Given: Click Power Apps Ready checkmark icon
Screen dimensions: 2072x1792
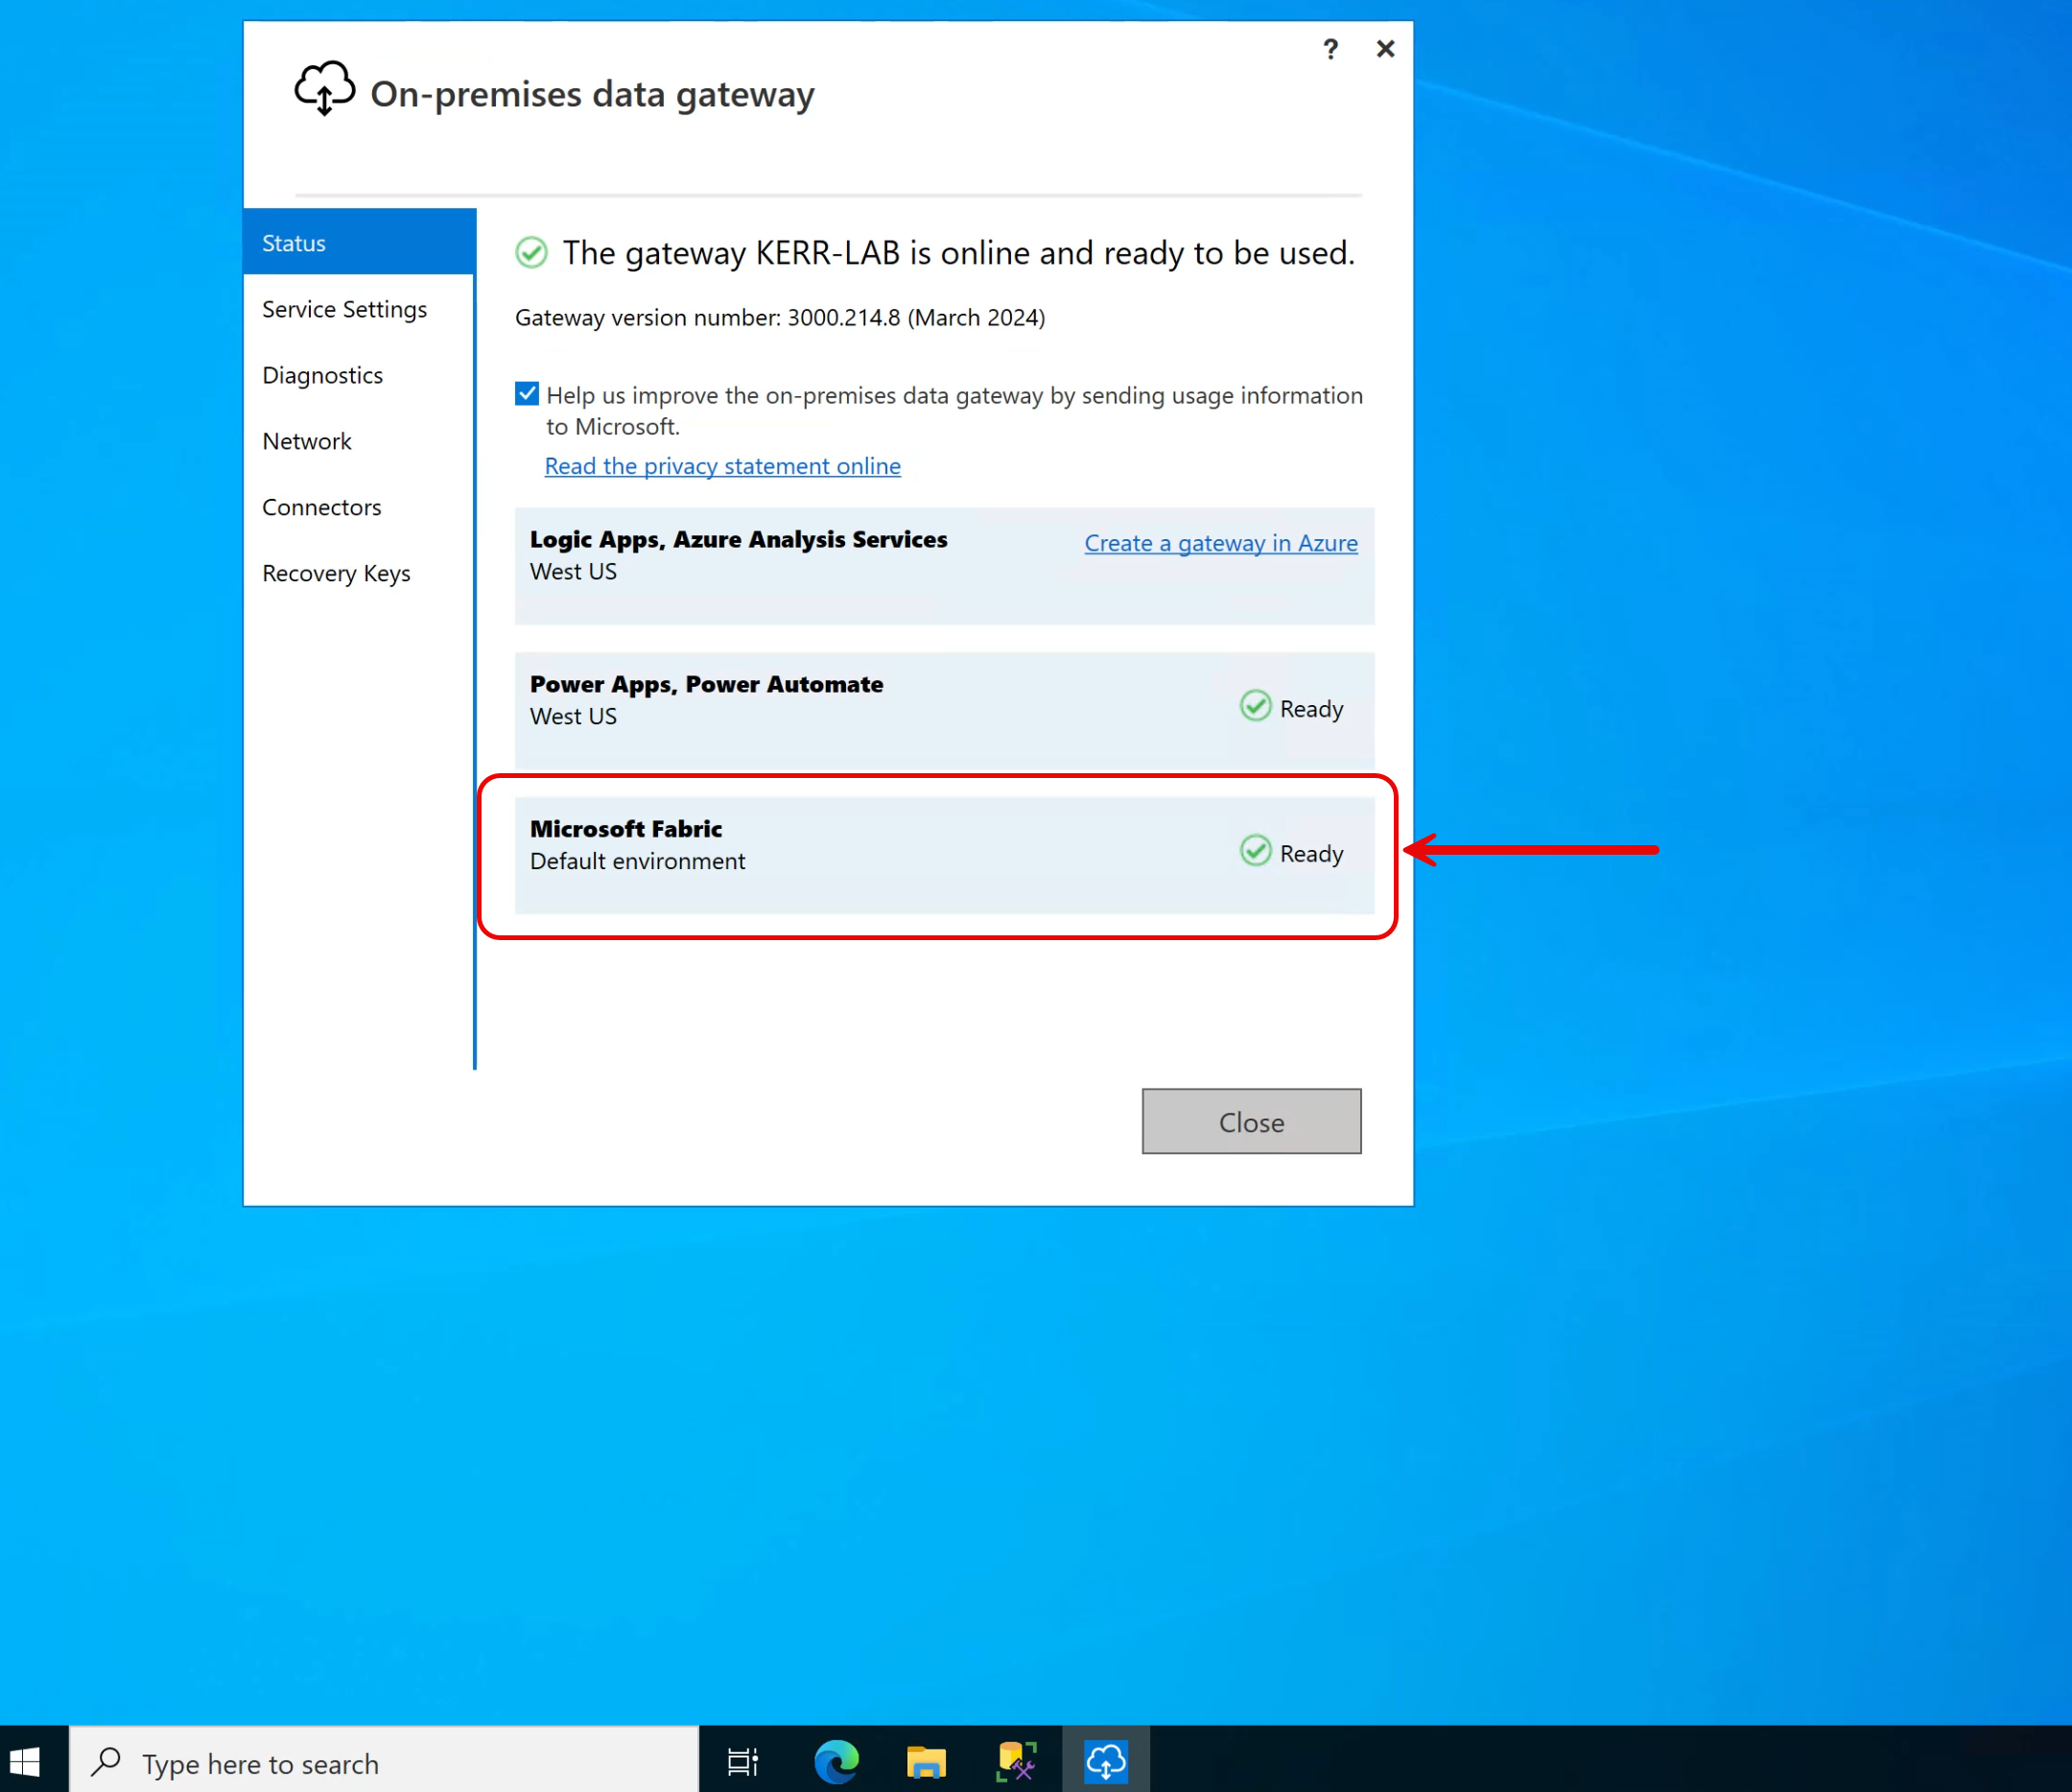Looking at the screenshot, I should coord(1255,707).
